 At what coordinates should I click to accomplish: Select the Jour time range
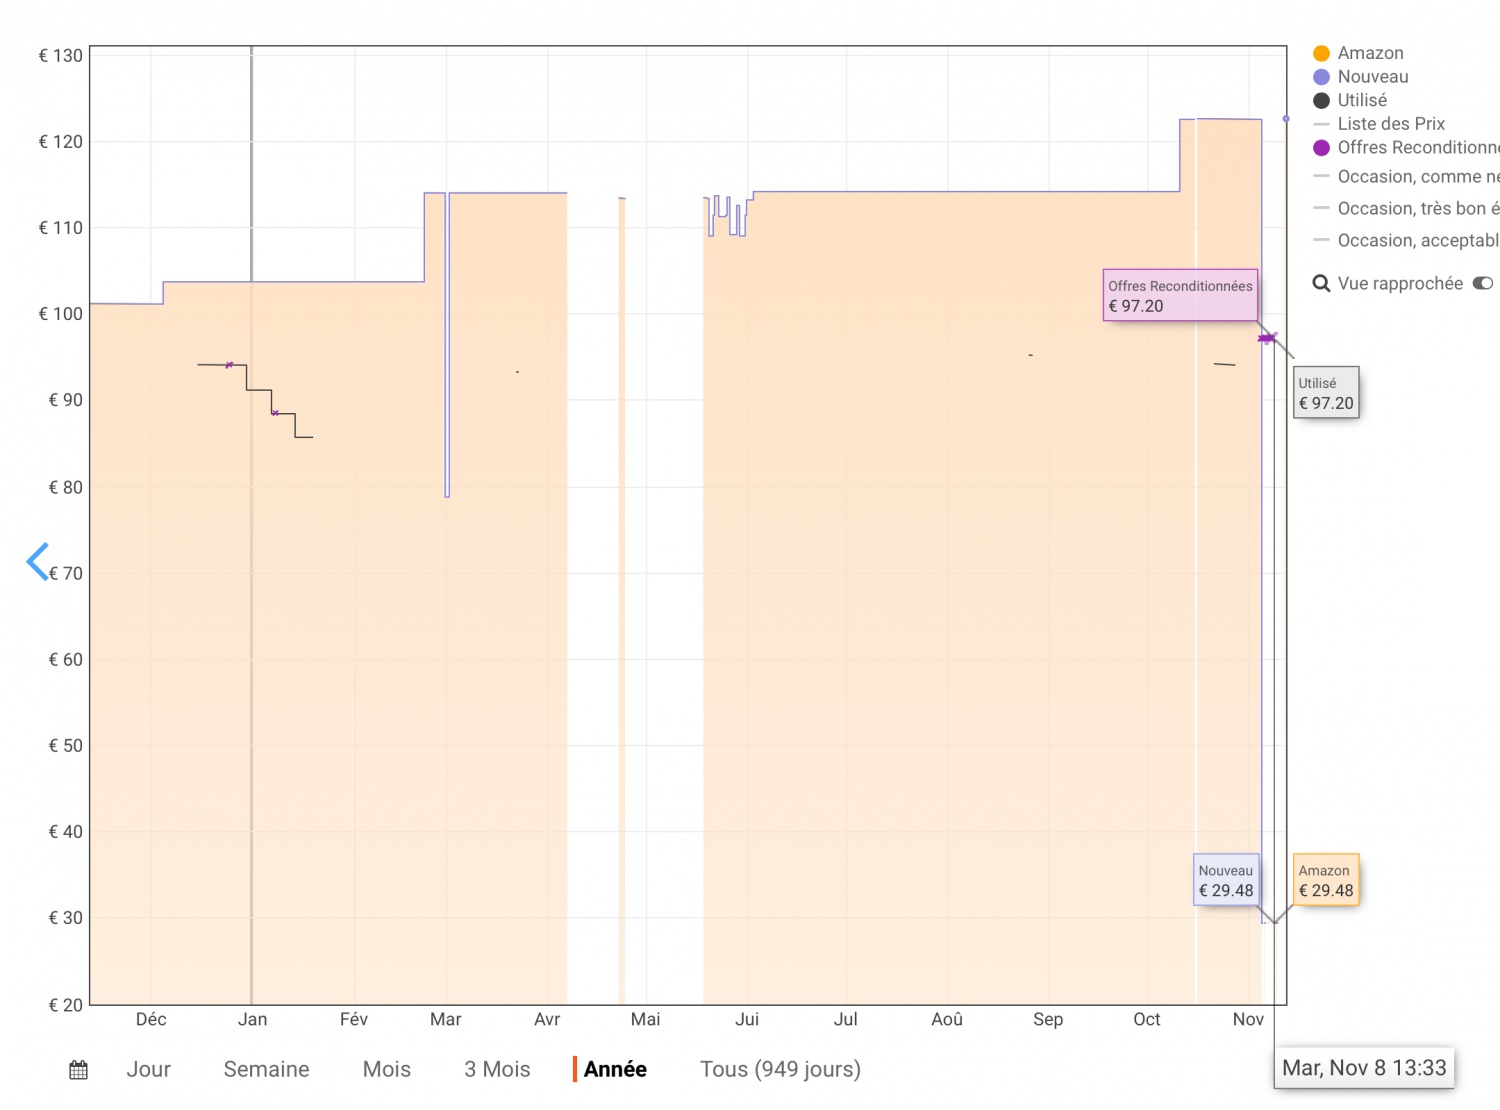pyautogui.click(x=148, y=1070)
